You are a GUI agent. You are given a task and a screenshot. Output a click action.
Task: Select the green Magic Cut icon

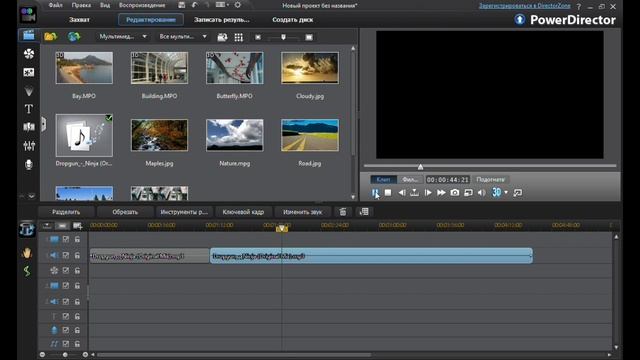click(x=27, y=271)
